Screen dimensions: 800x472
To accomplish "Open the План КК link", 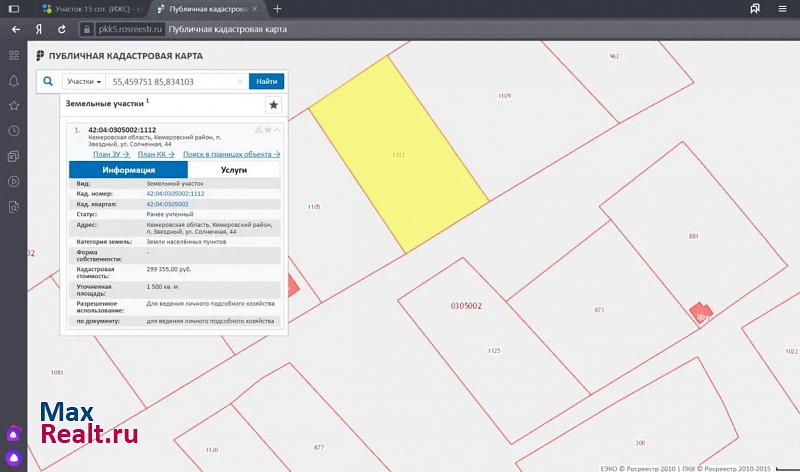I will [156, 154].
